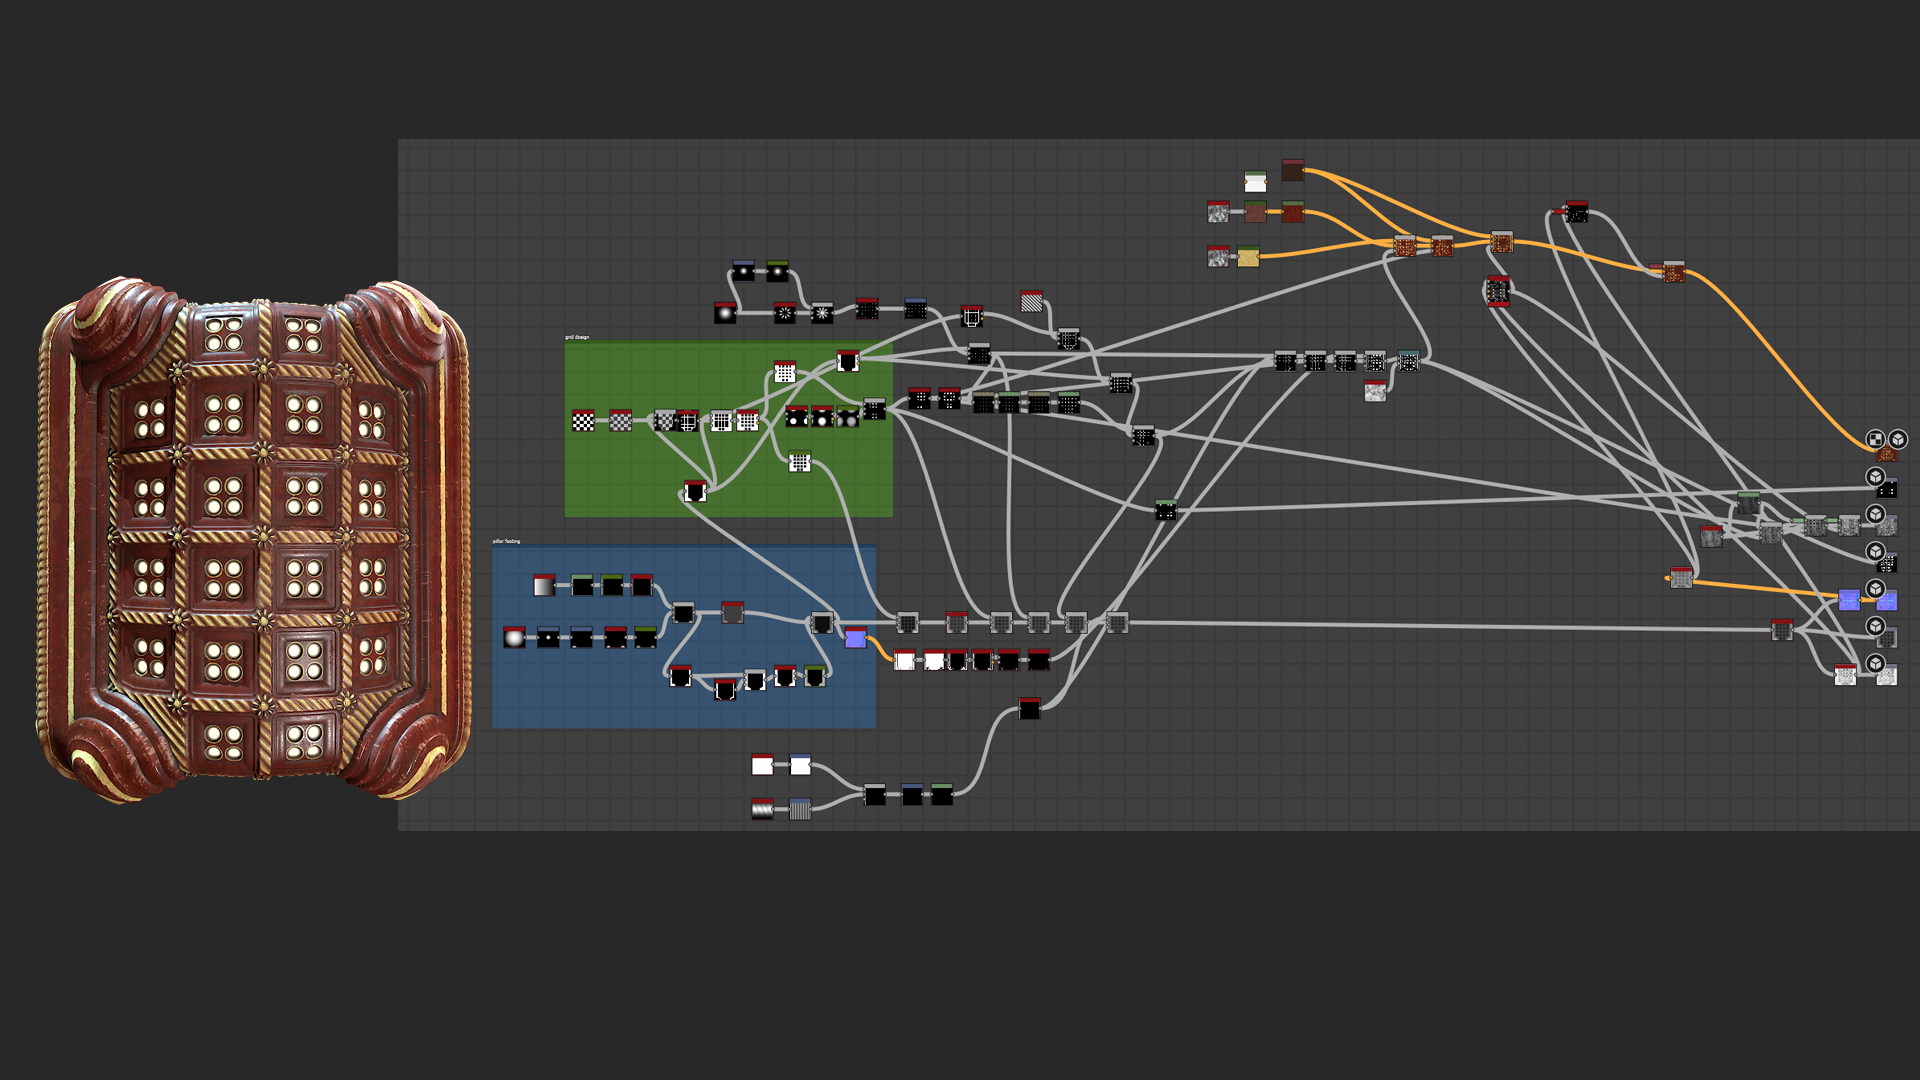The width and height of the screenshot is (1920, 1080).
Task: Click the vertical stripes node at graph bottom
Action: click(x=800, y=809)
